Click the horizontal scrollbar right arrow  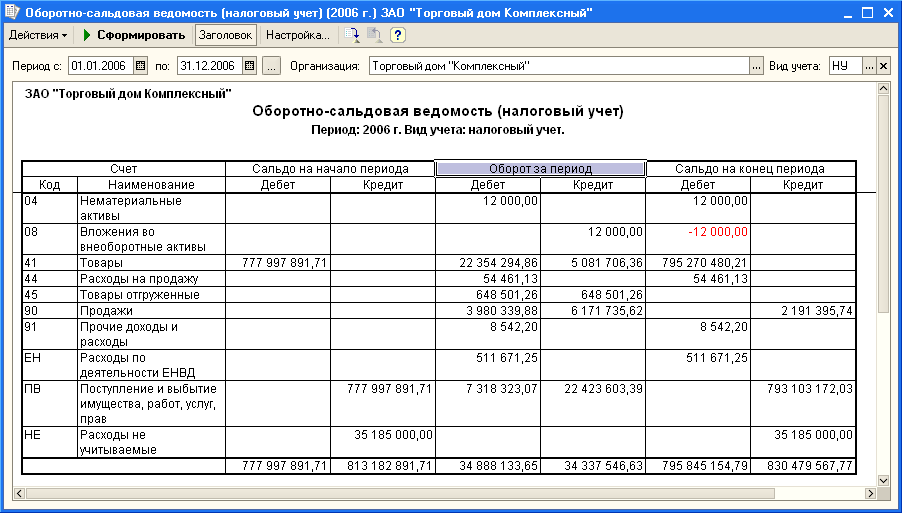(x=870, y=493)
